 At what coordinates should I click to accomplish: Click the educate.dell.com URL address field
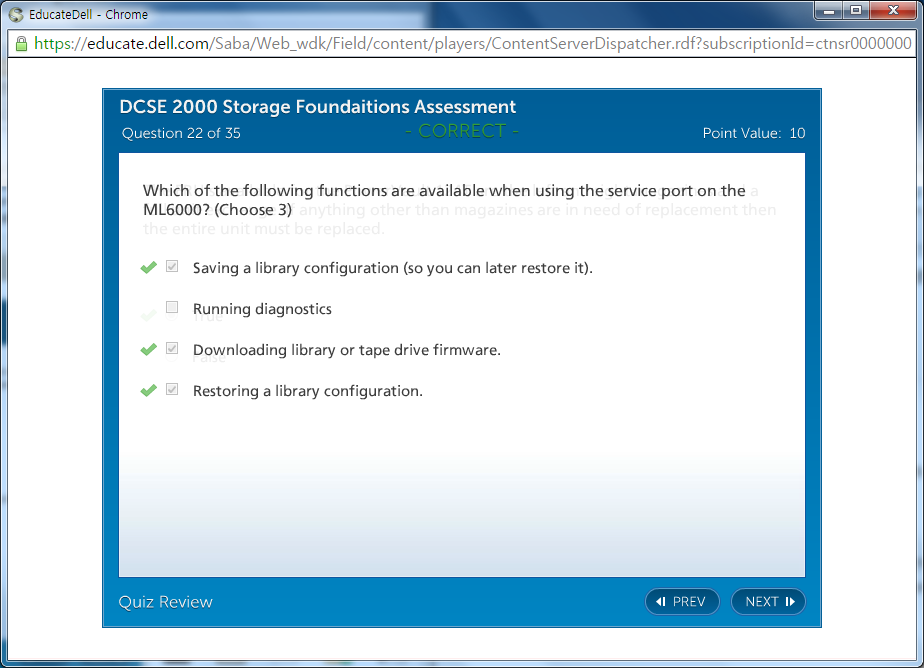point(470,44)
